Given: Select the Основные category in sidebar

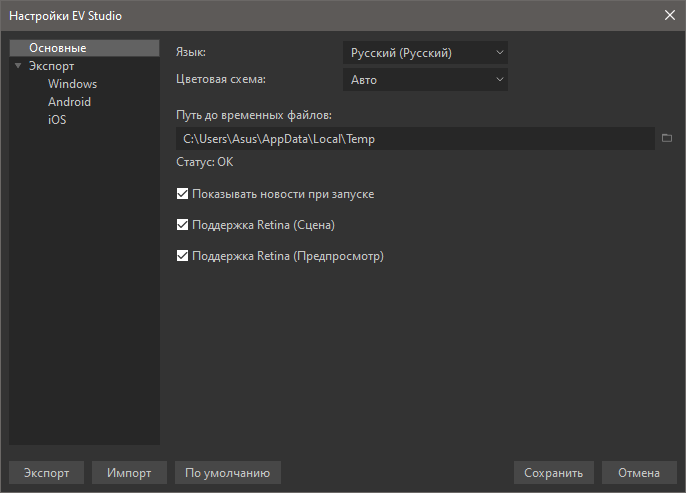Looking at the screenshot, I should click(x=57, y=48).
